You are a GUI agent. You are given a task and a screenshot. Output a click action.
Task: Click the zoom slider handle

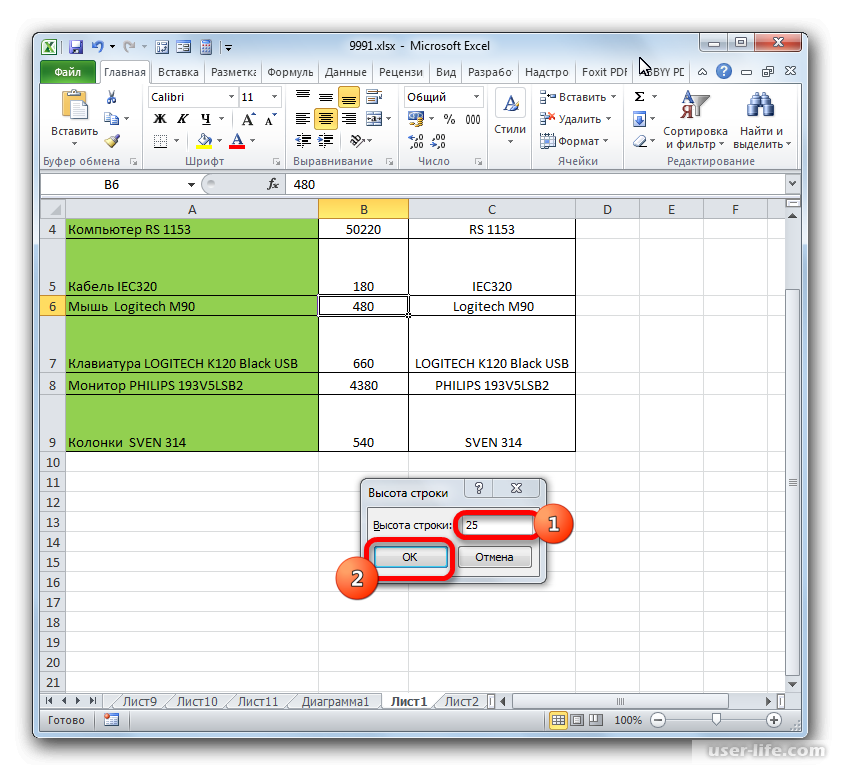pyautogui.click(x=715, y=719)
